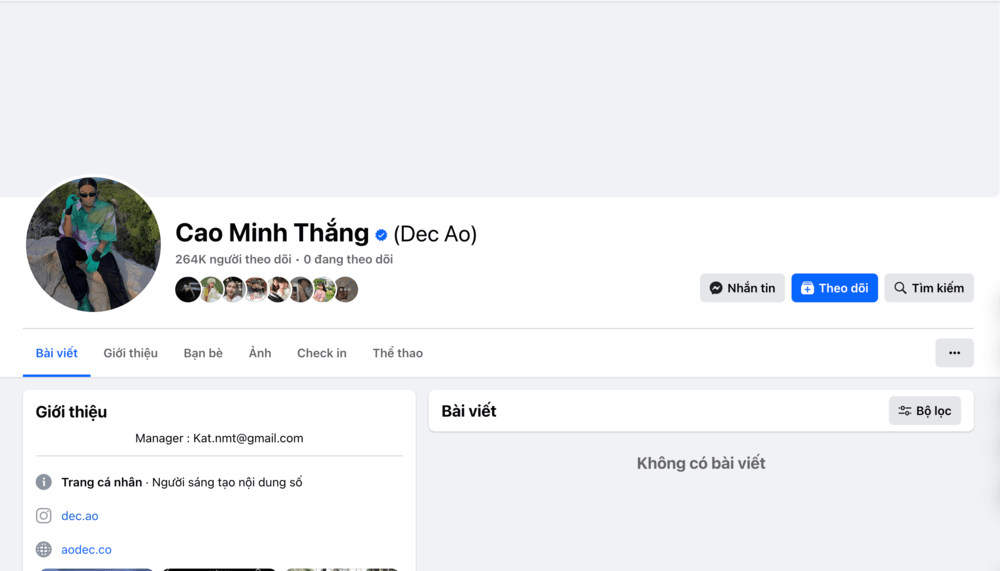Click the first follower avatar thumbnail

[x=188, y=290]
